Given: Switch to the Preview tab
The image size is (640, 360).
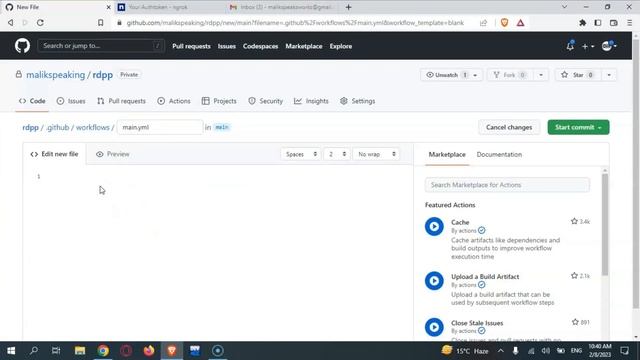Looking at the screenshot, I should tap(113, 154).
